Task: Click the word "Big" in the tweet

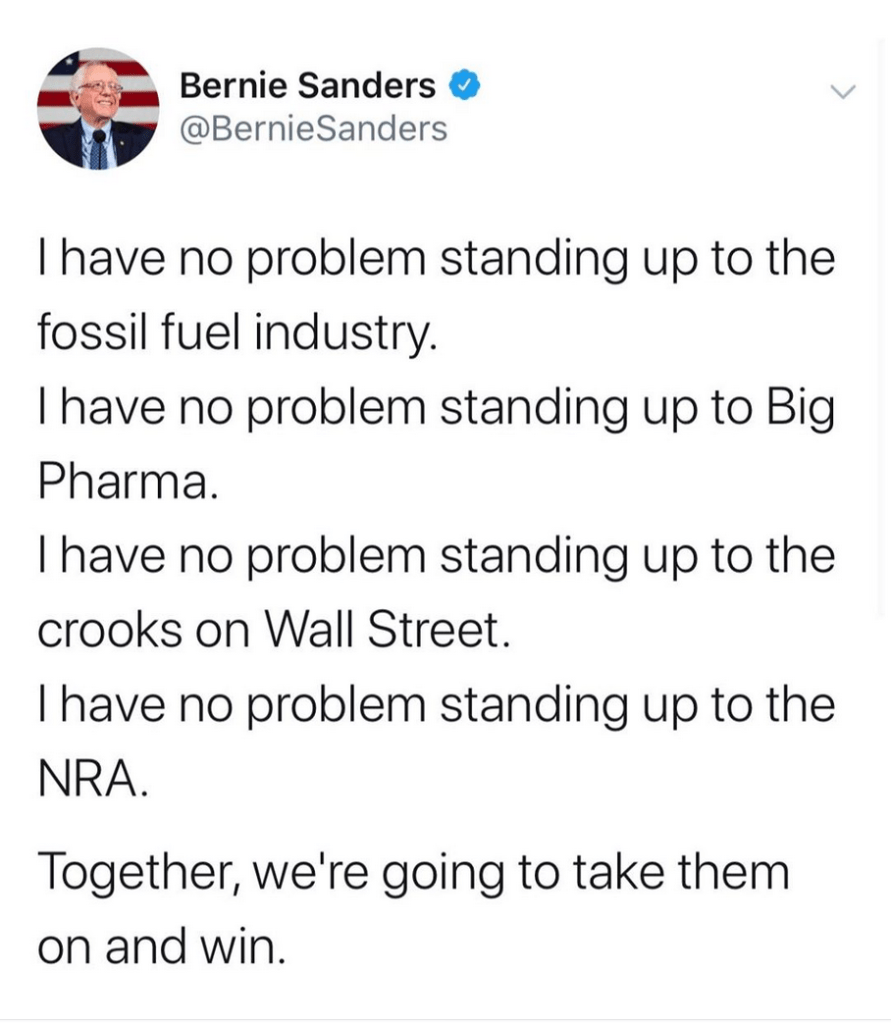Action: [x=801, y=410]
